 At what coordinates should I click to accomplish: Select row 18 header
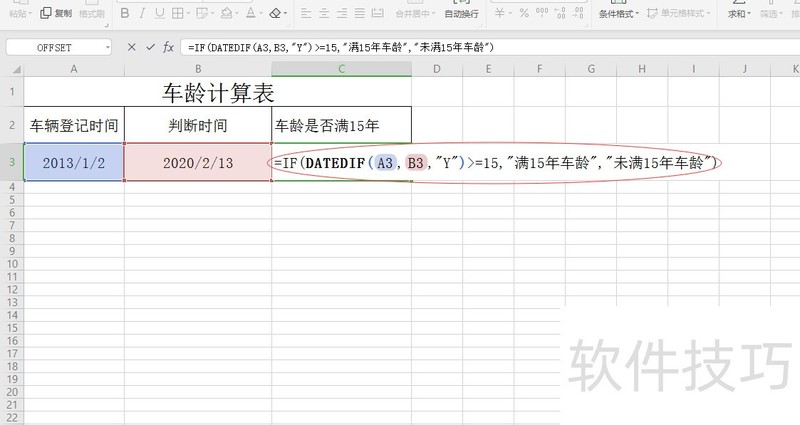12,366
